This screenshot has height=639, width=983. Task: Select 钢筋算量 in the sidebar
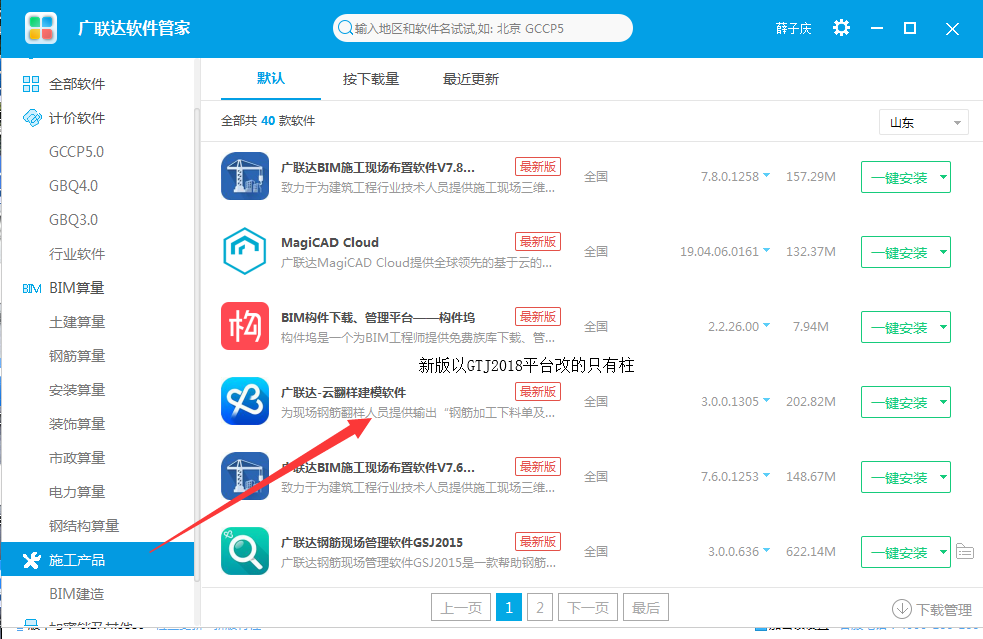point(77,356)
